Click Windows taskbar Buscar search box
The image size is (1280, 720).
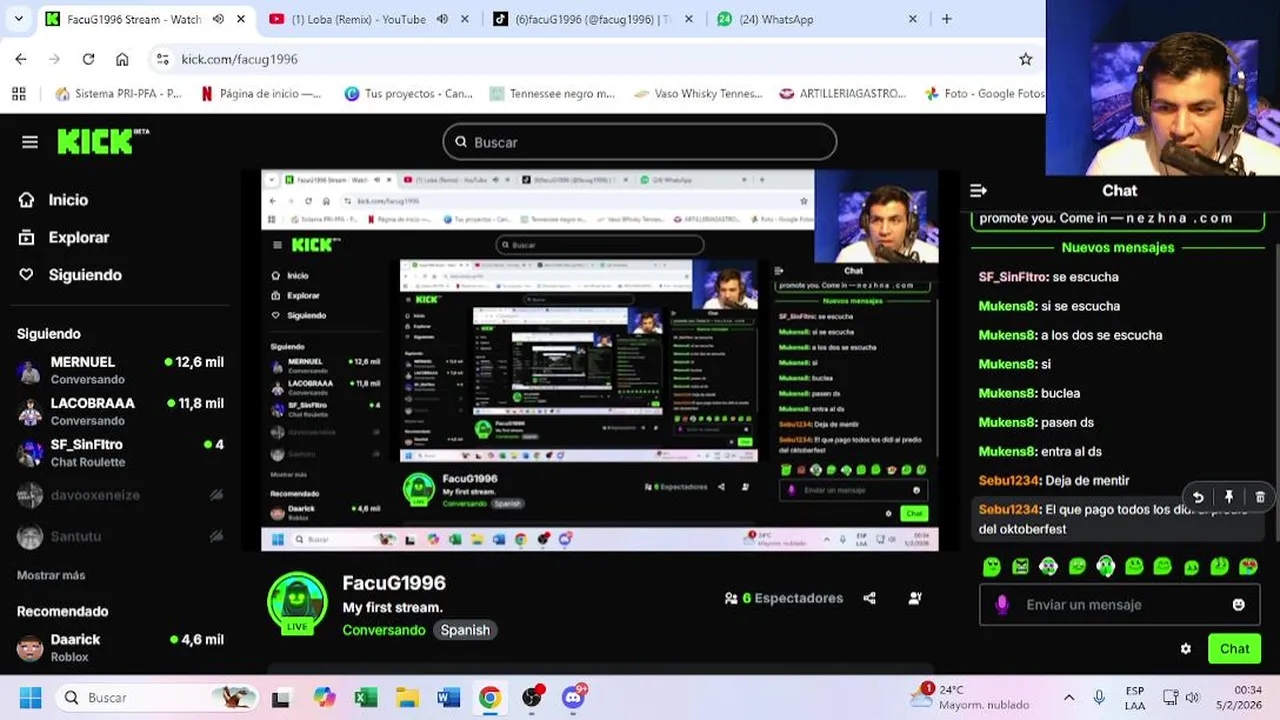click(157, 697)
